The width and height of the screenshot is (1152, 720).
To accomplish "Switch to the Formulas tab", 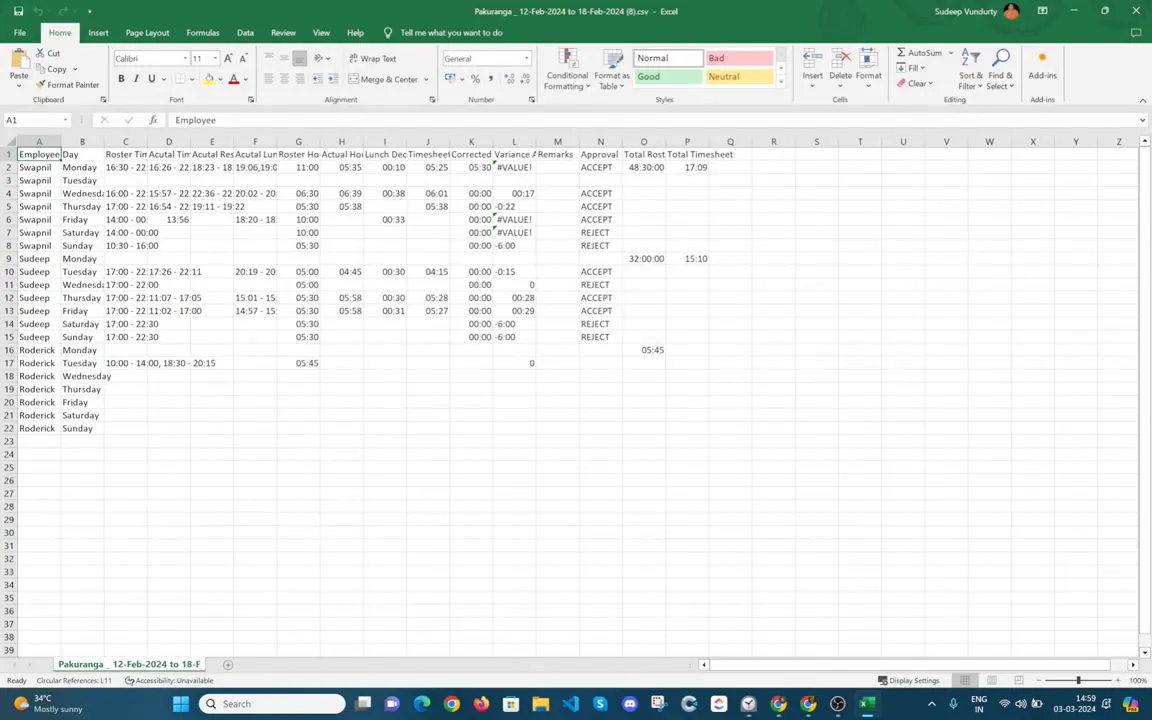I will 203,33.
